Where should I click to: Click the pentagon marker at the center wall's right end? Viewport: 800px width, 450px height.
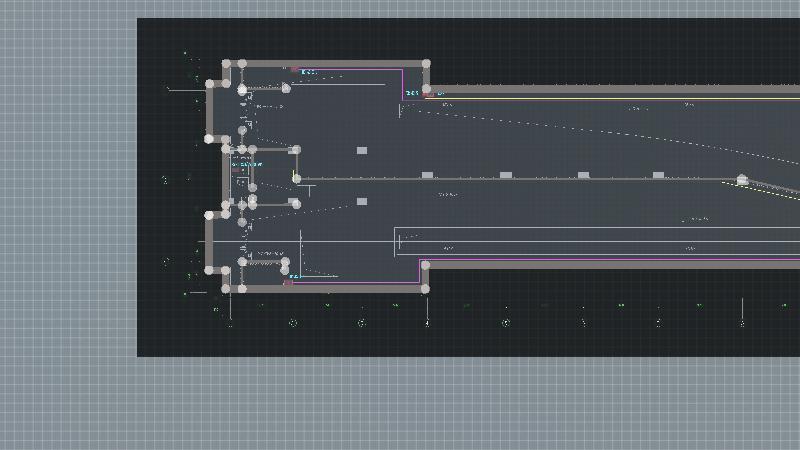[742, 180]
